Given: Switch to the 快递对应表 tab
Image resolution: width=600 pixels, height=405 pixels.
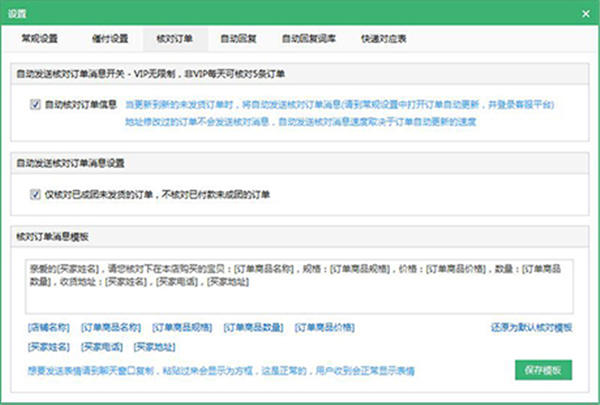Looking at the screenshot, I should 384,39.
